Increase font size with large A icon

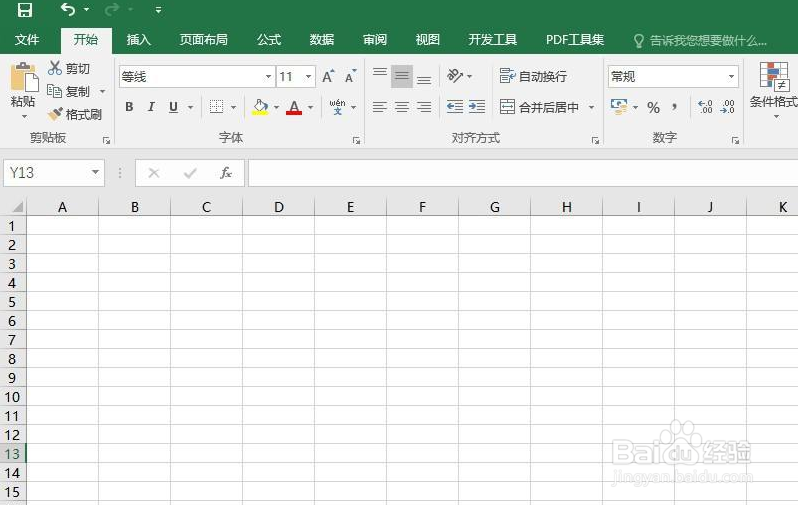[x=328, y=76]
